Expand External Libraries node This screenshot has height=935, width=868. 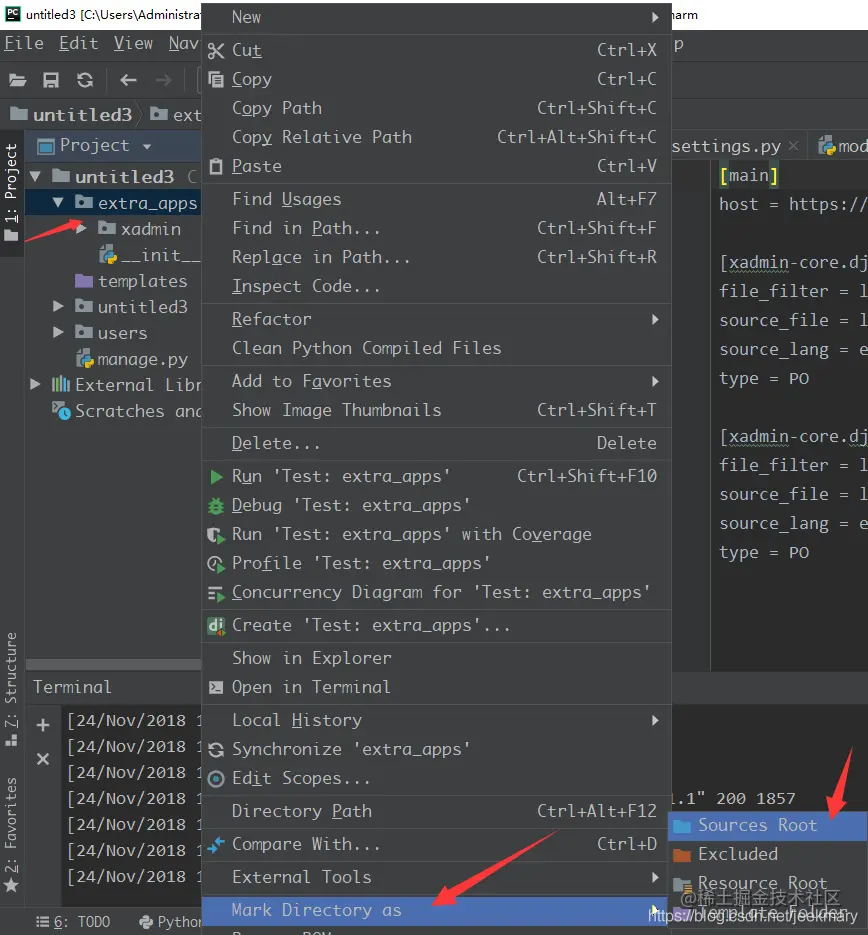[35, 385]
